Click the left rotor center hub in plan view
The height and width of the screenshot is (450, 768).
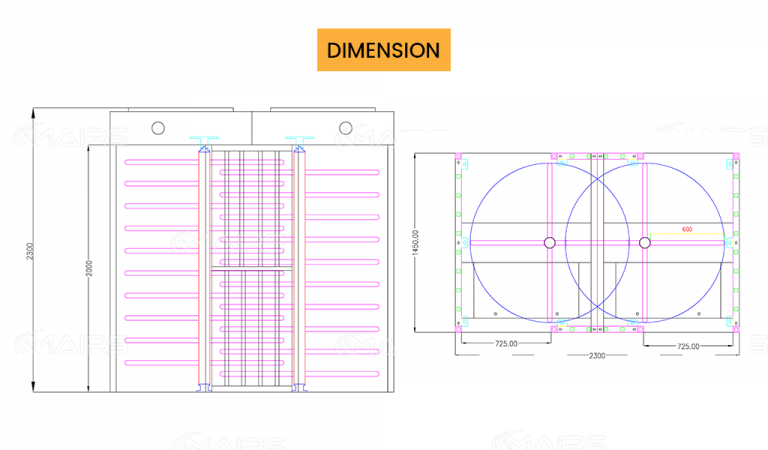[549, 242]
